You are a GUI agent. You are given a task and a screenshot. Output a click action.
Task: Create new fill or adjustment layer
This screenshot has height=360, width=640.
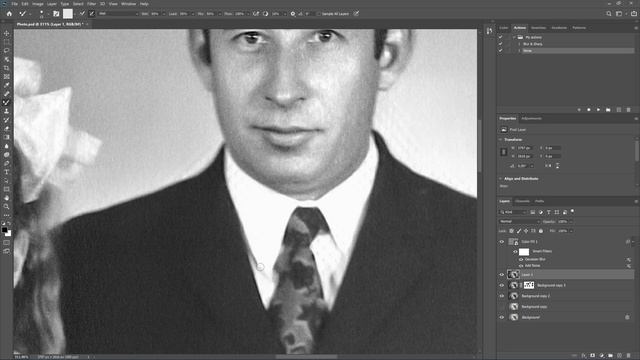(602, 356)
